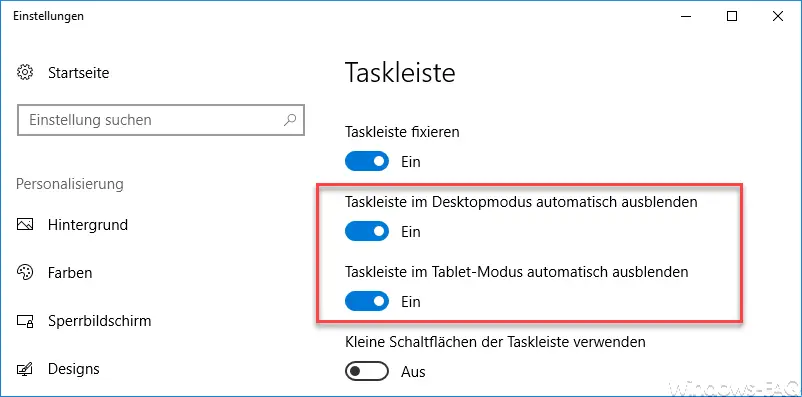Image resolution: width=802 pixels, height=397 pixels.
Task: Toggle Taskleiste fixieren switch
Action: click(x=367, y=161)
